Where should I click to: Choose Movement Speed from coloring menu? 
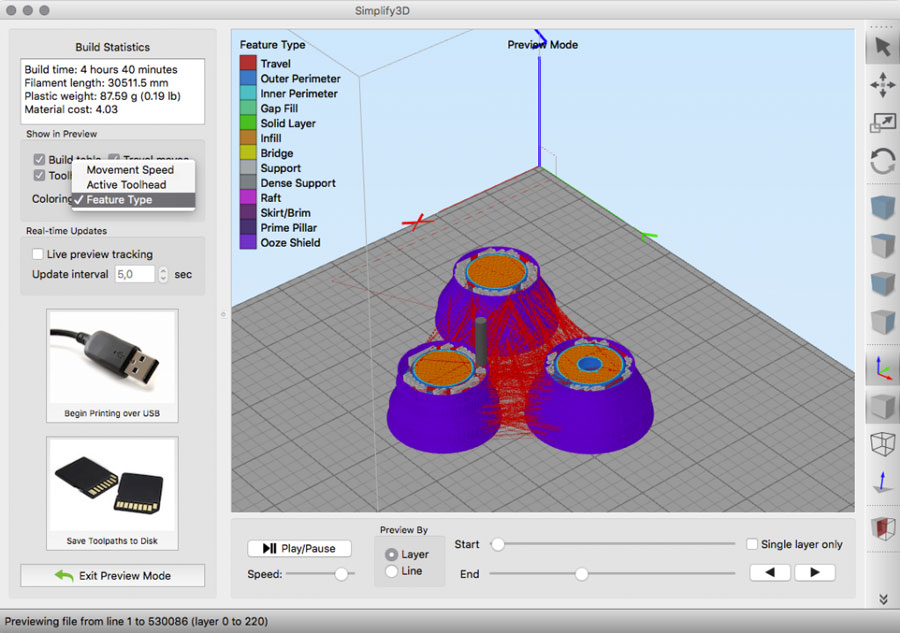(130, 170)
